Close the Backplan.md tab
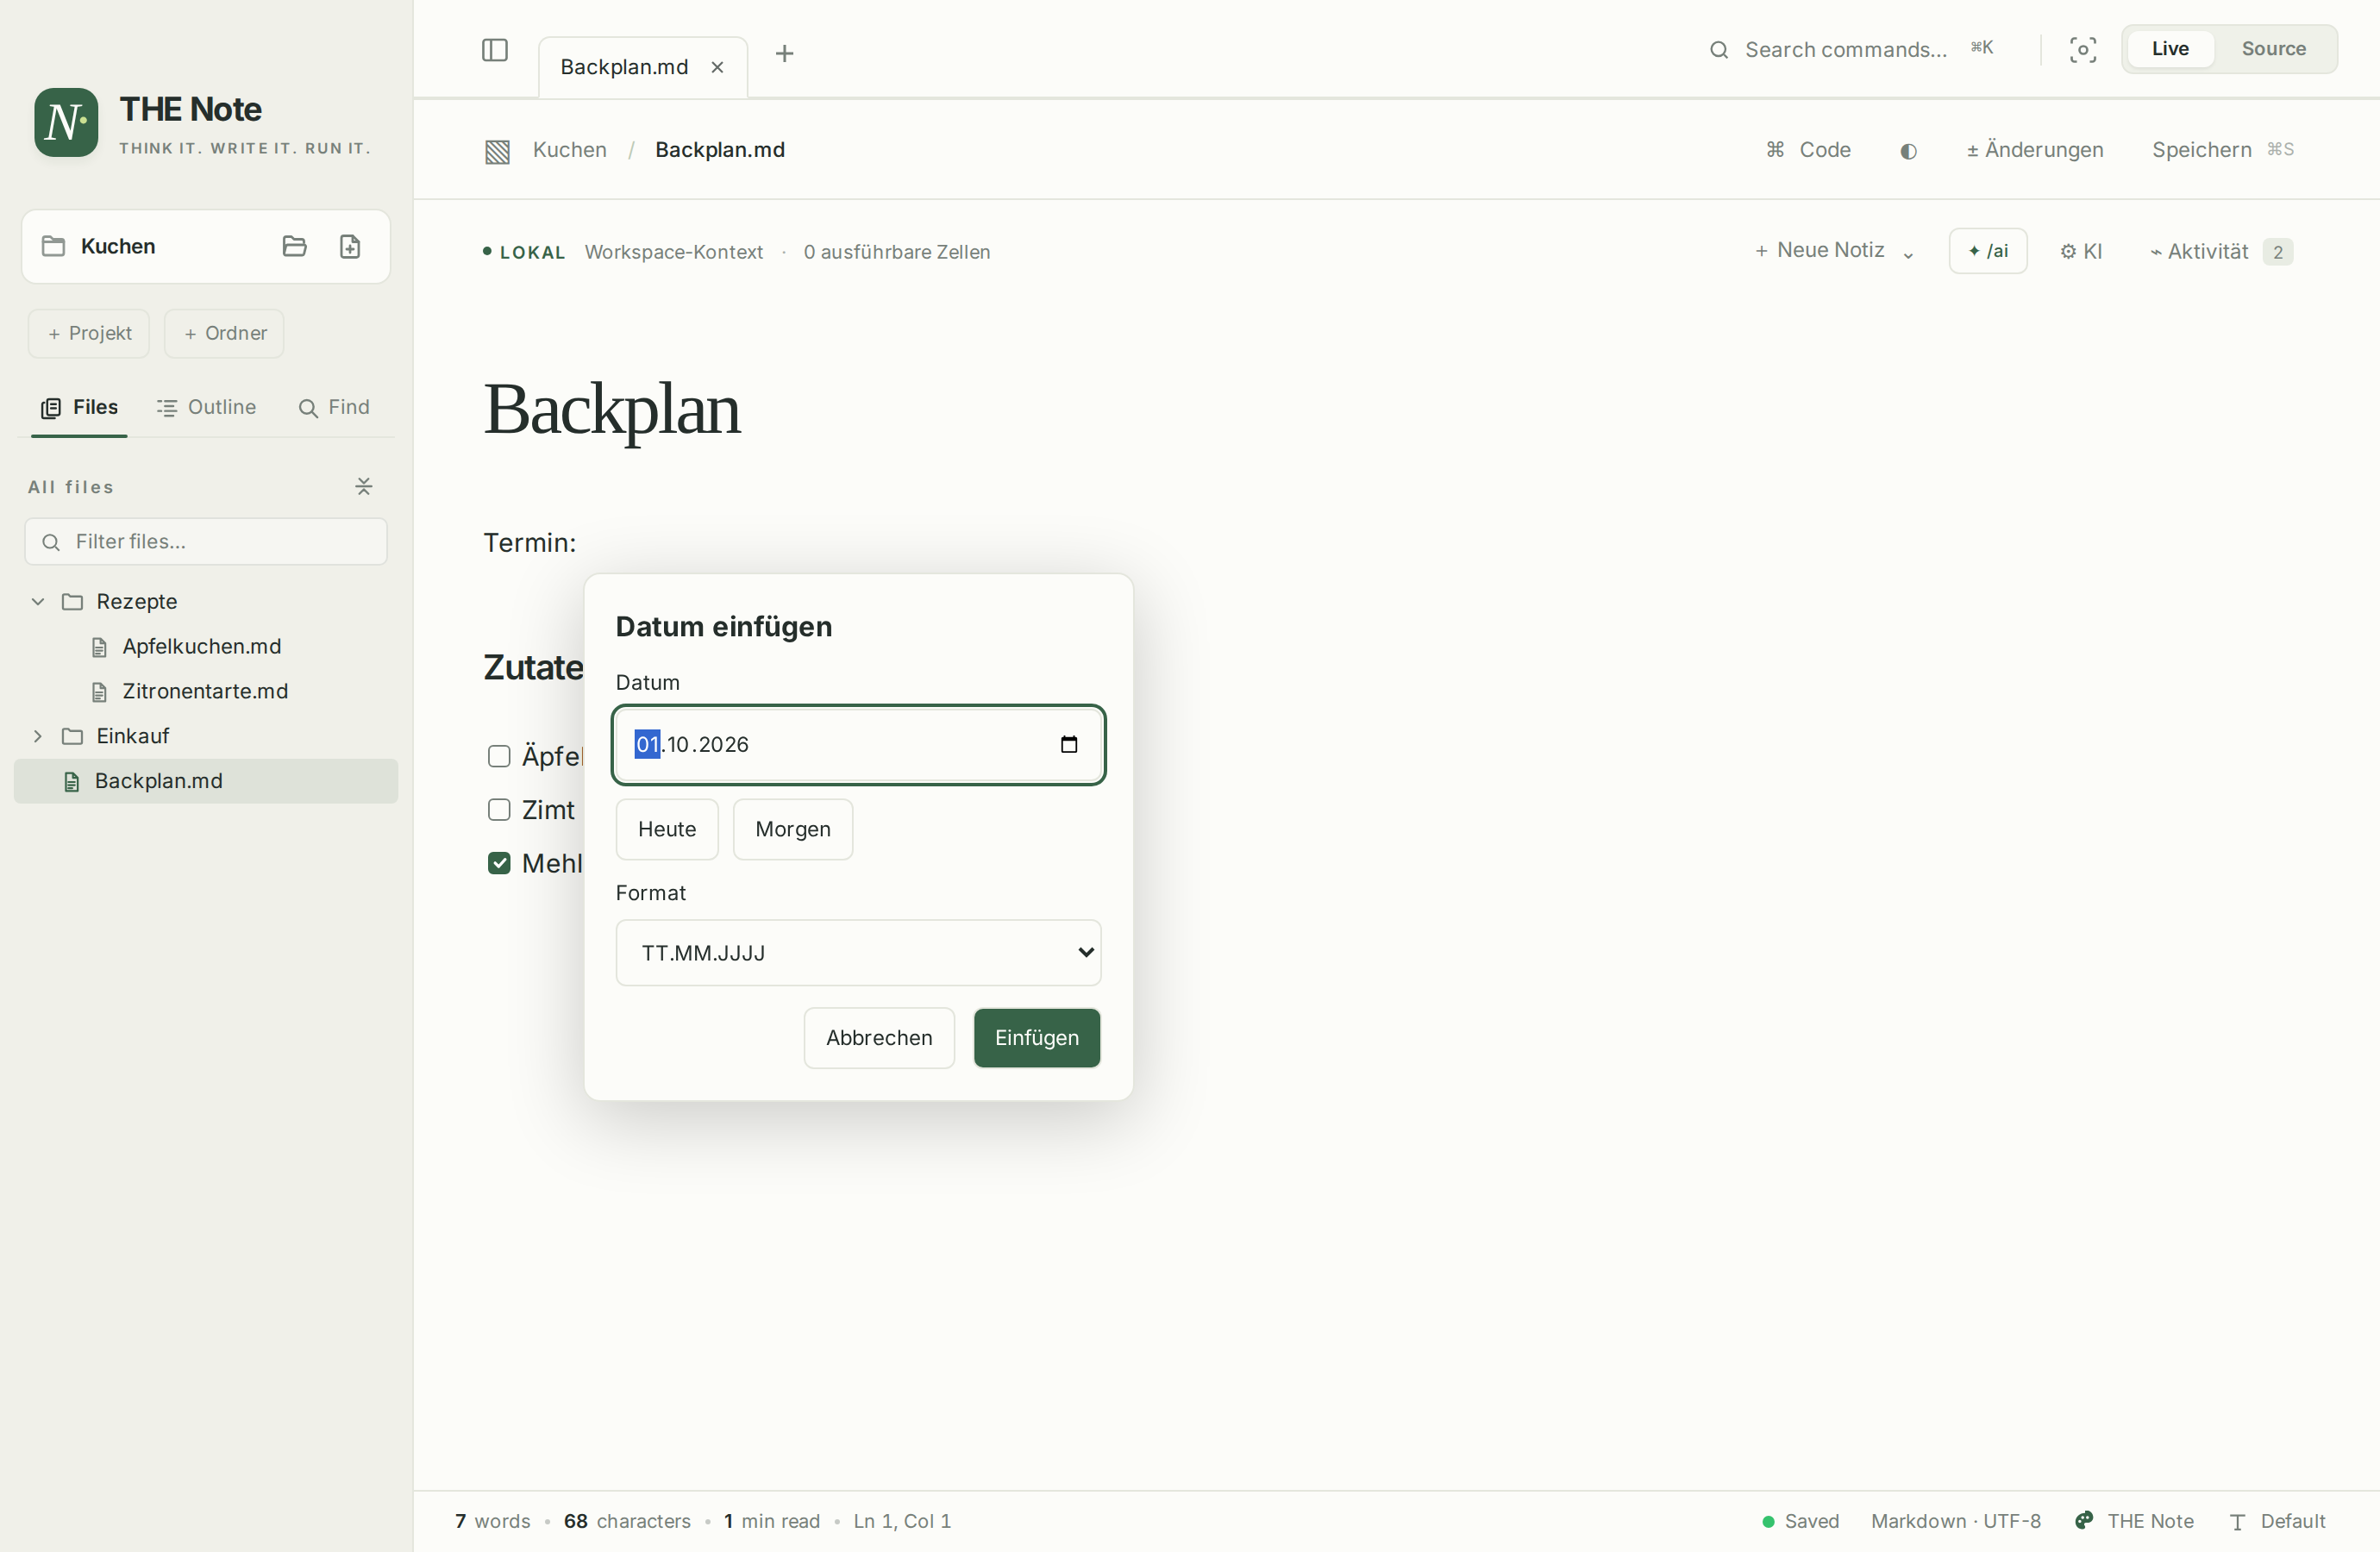2380x1552 pixels. click(717, 67)
